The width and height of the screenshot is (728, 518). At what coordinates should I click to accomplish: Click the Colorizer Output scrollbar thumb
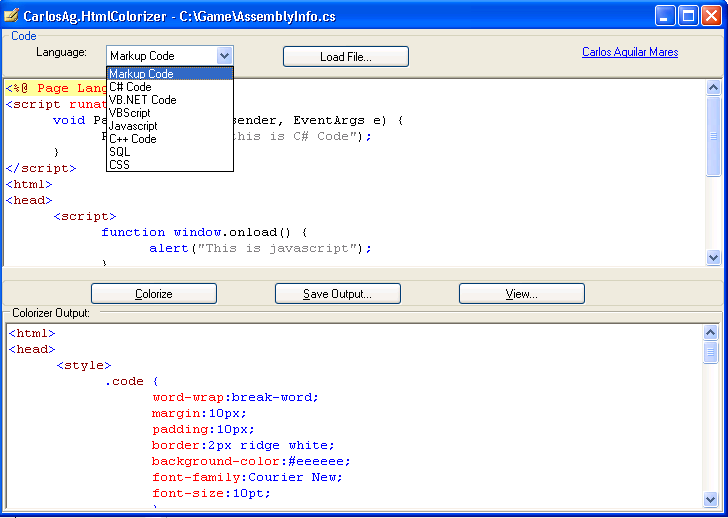click(x=710, y=352)
